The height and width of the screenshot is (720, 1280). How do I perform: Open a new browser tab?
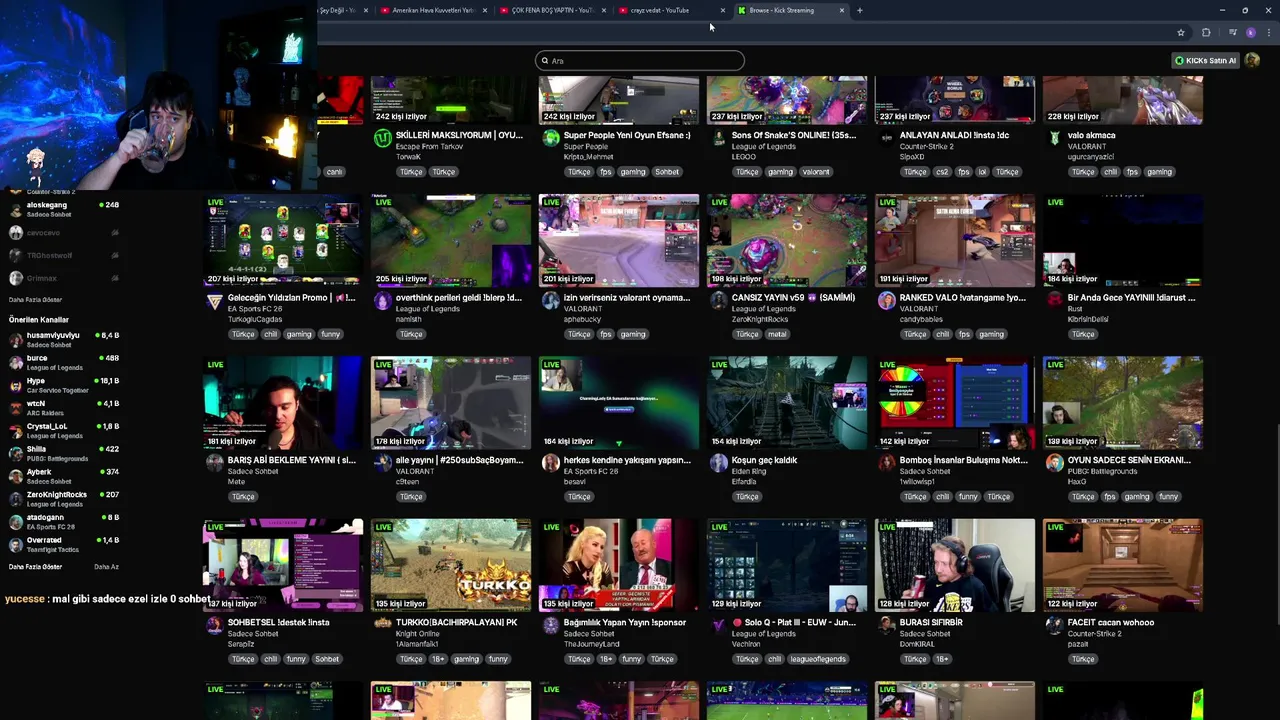point(860,10)
